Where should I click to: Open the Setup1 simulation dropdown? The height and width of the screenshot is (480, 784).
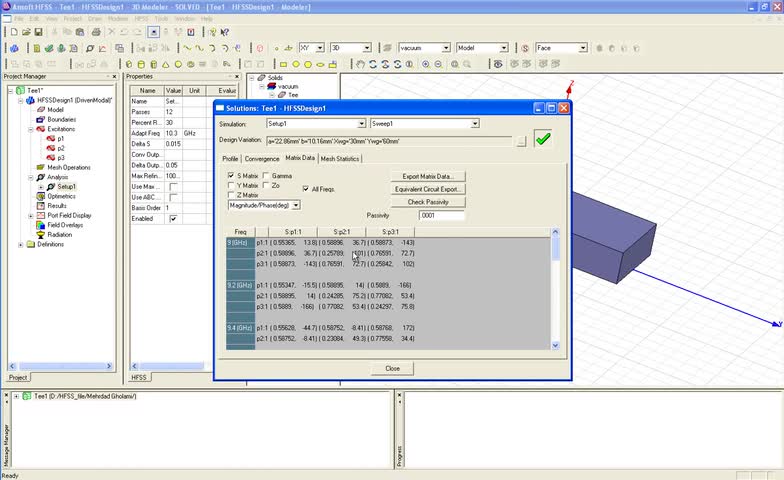coord(361,124)
